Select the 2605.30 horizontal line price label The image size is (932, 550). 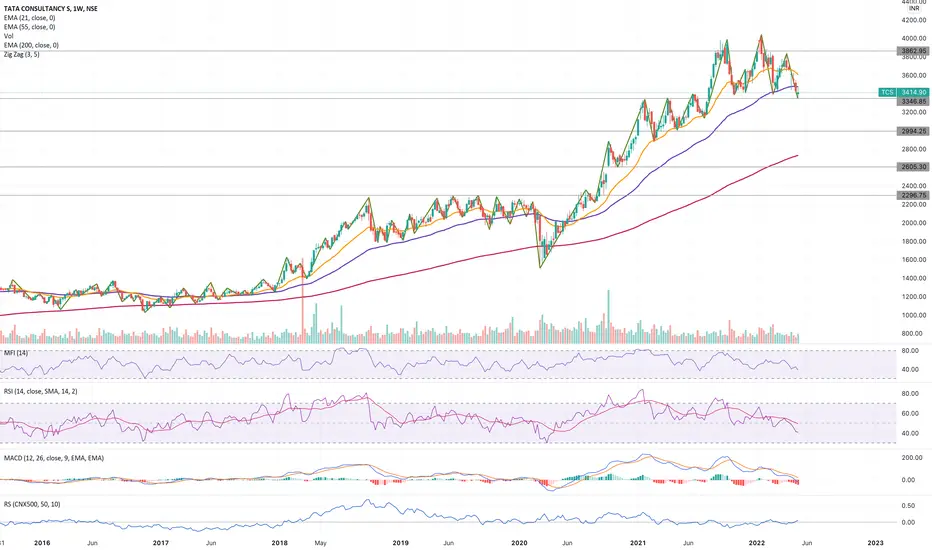[913, 167]
